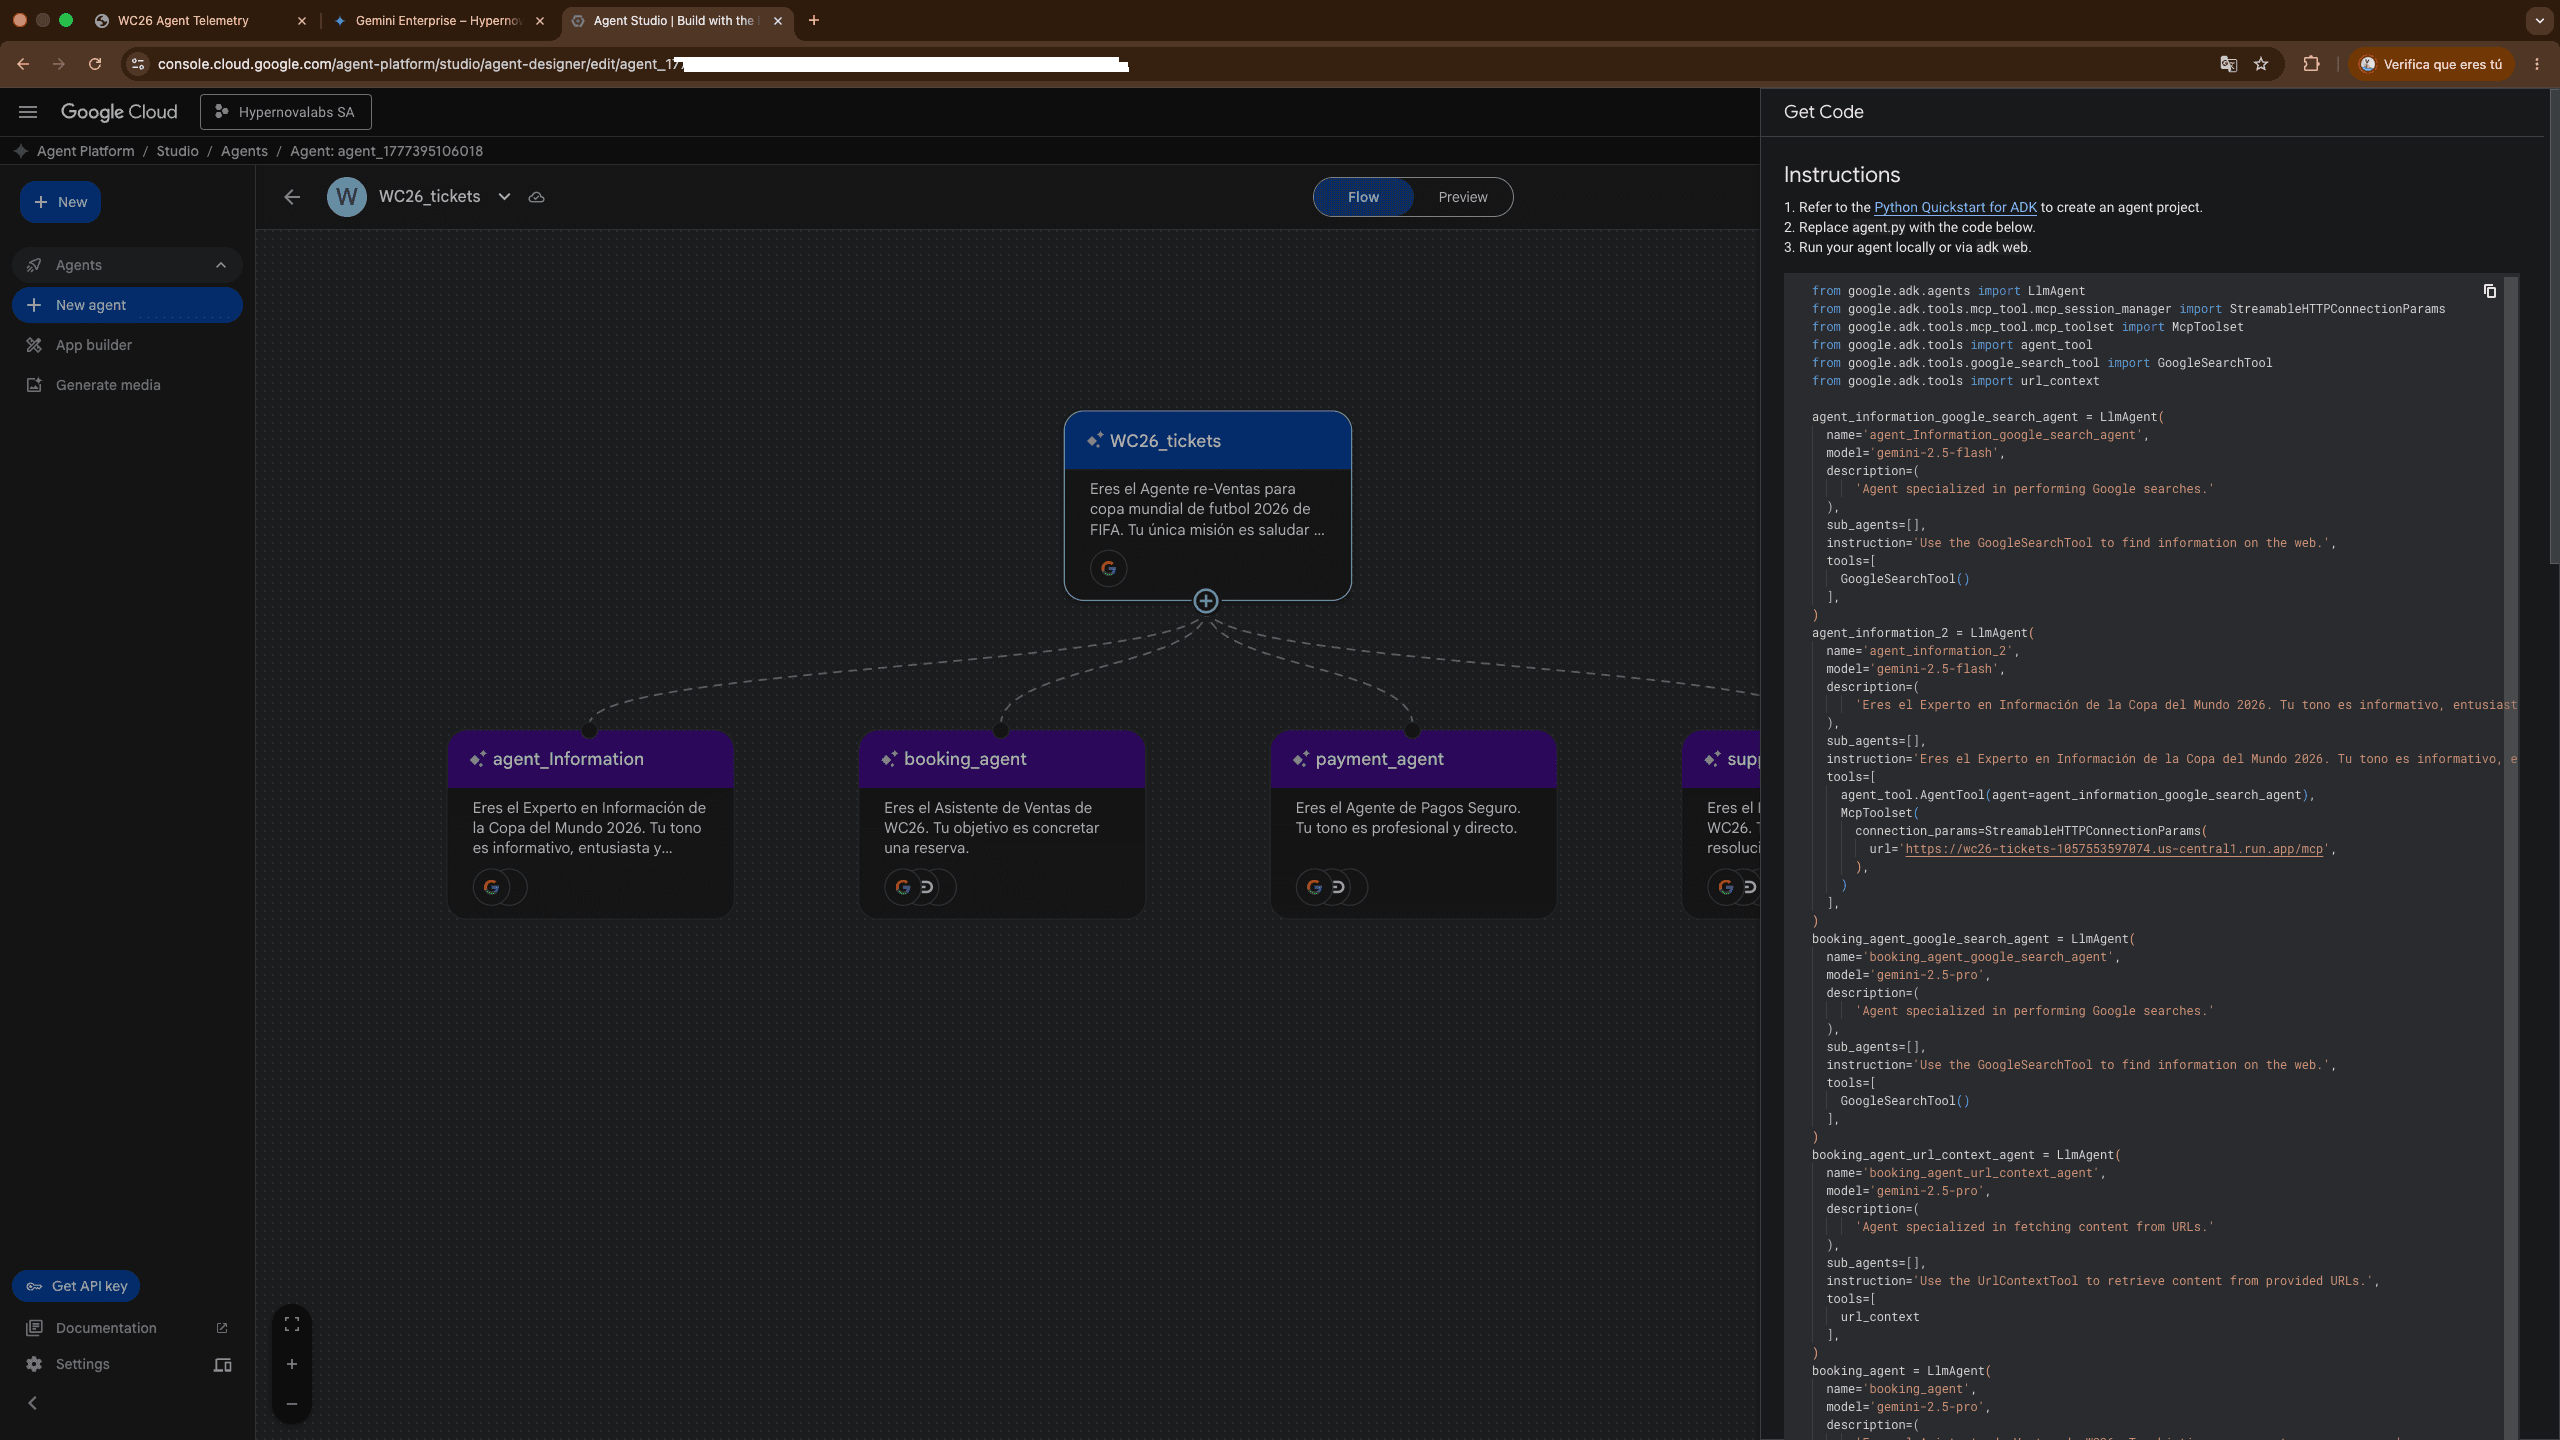Go back in browser history

coord(23,64)
